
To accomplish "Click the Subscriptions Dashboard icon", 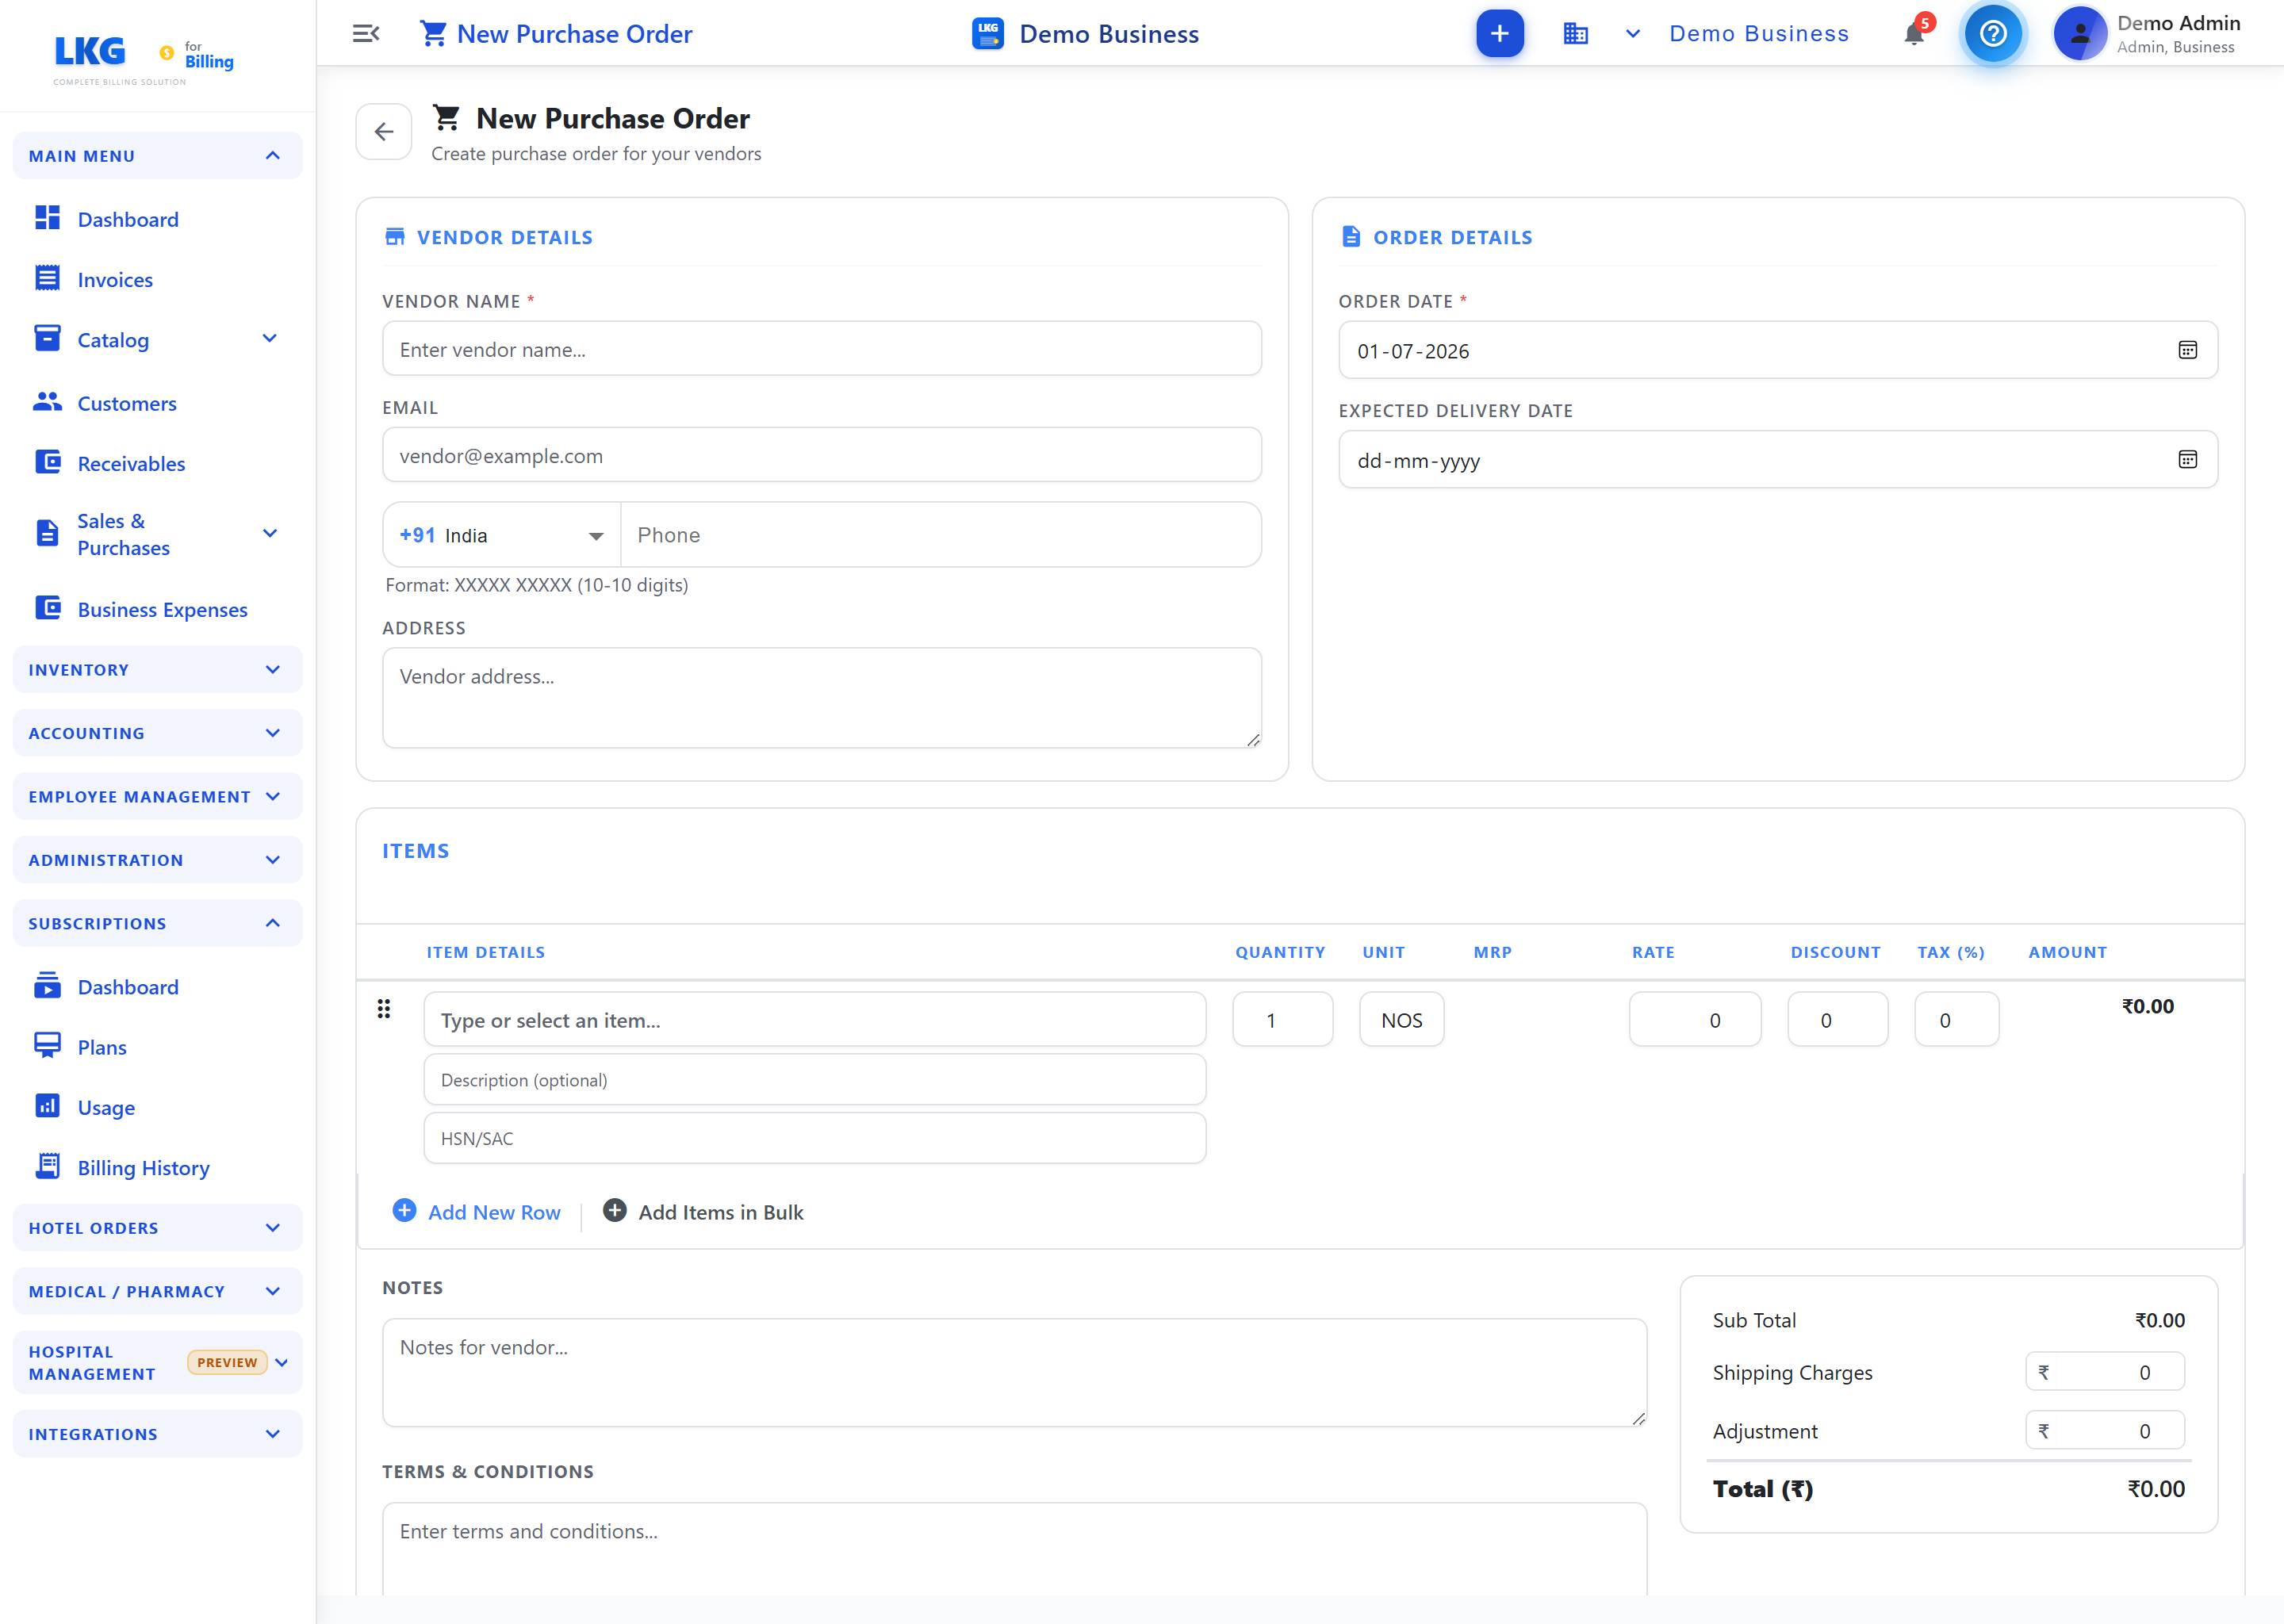I will [x=47, y=986].
